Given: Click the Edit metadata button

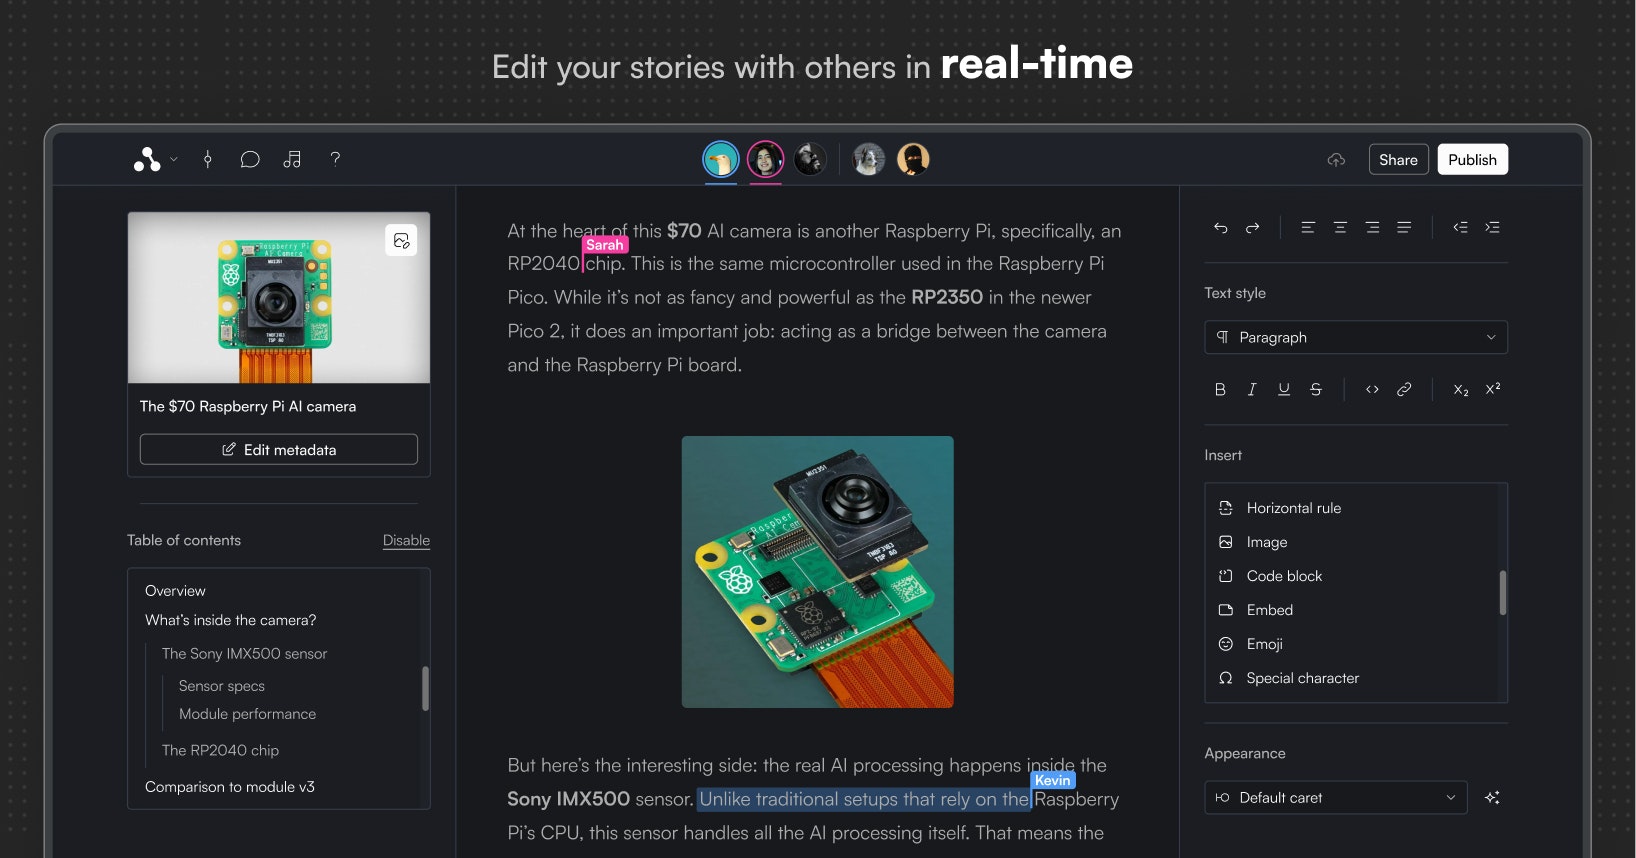Looking at the screenshot, I should coord(279,450).
